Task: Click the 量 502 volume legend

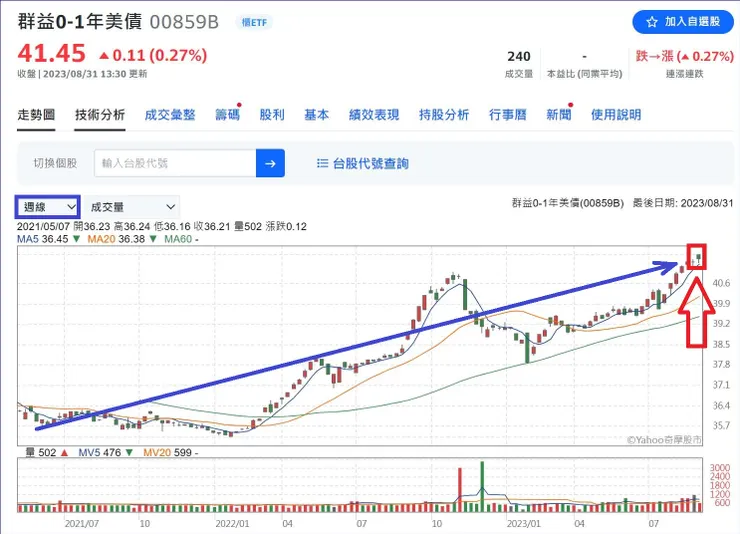Action: (x=46, y=452)
